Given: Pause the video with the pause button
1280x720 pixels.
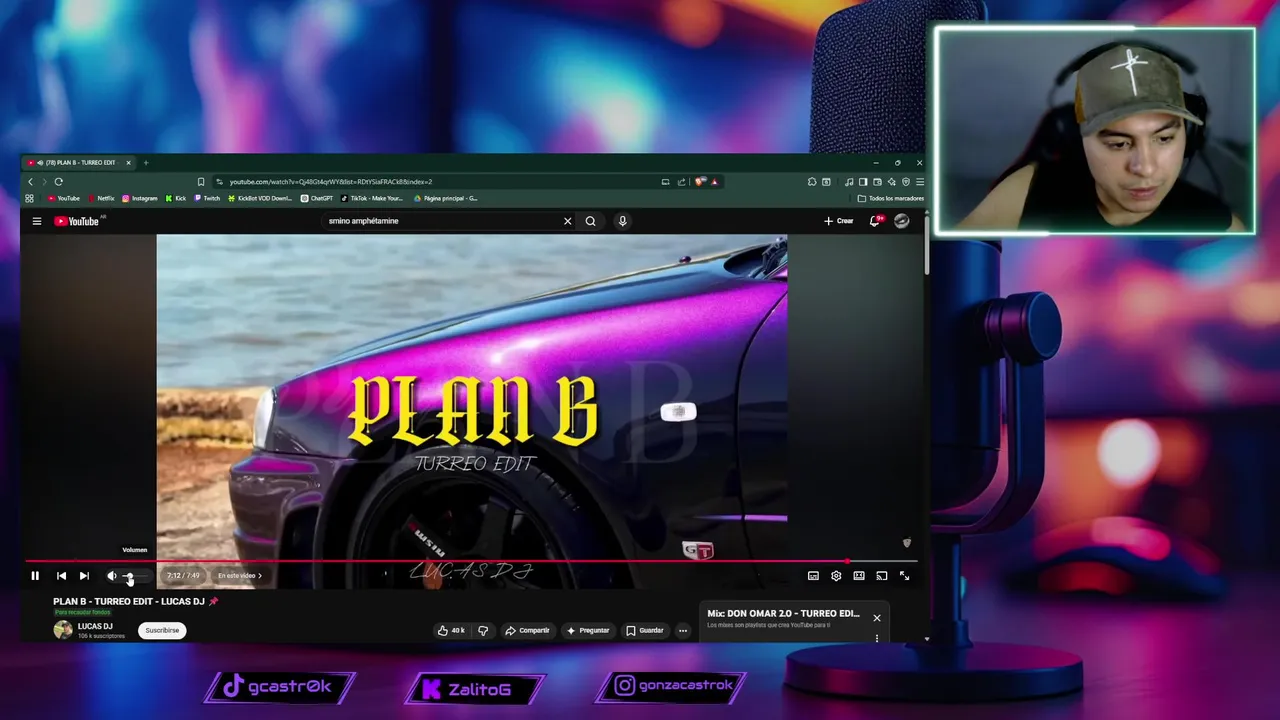Looking at the screenshot, I should point(35,576).
